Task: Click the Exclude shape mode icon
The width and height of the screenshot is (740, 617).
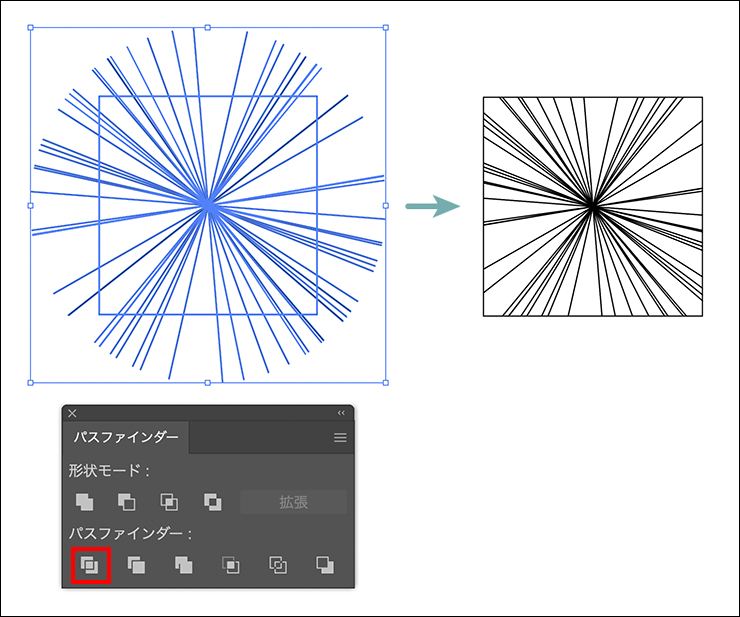Action: (212, 502)
